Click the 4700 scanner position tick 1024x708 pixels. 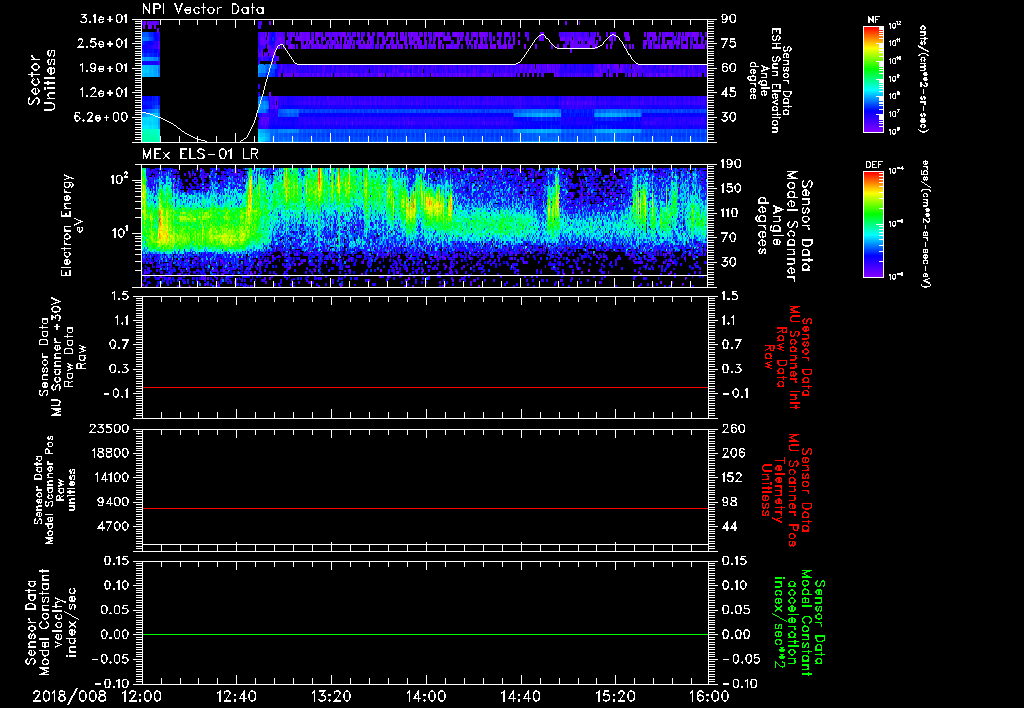(114, 526)
